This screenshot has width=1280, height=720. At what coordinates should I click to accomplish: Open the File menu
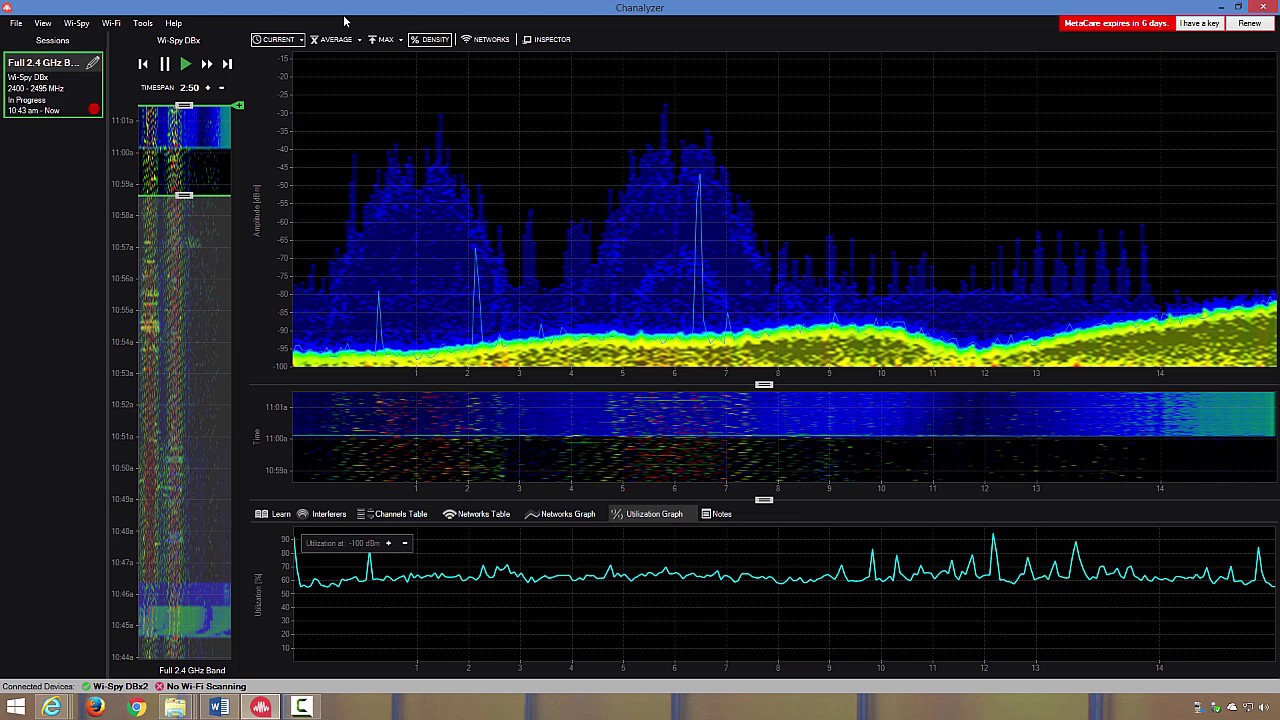[16, 23]
